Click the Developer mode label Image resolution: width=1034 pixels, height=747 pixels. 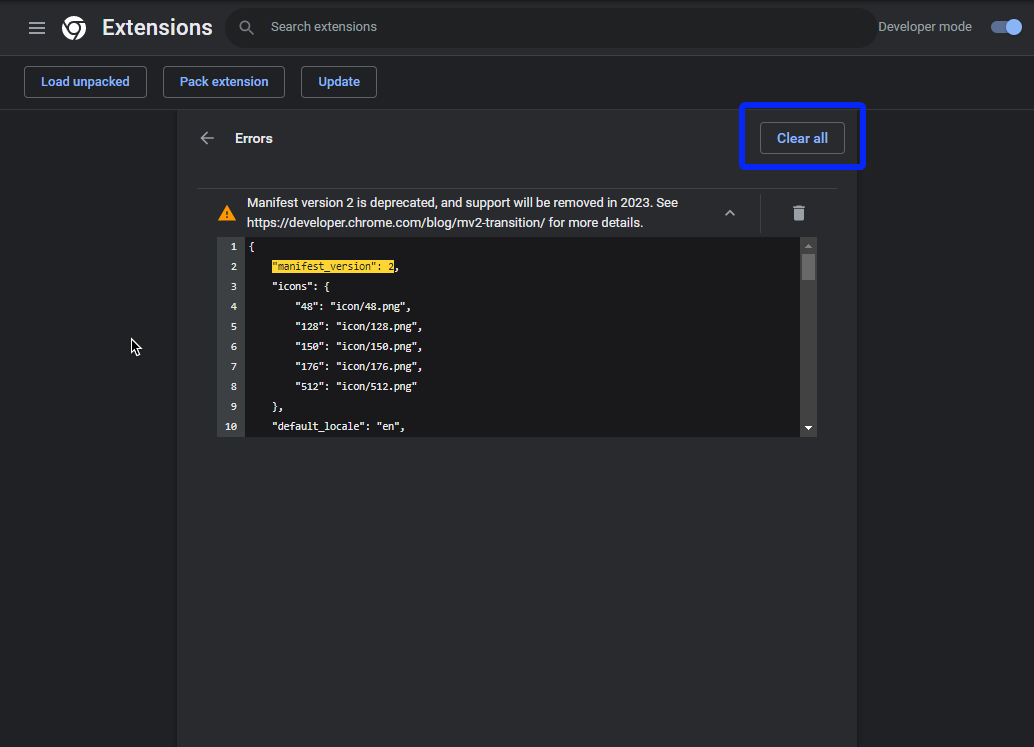point(925,27)
